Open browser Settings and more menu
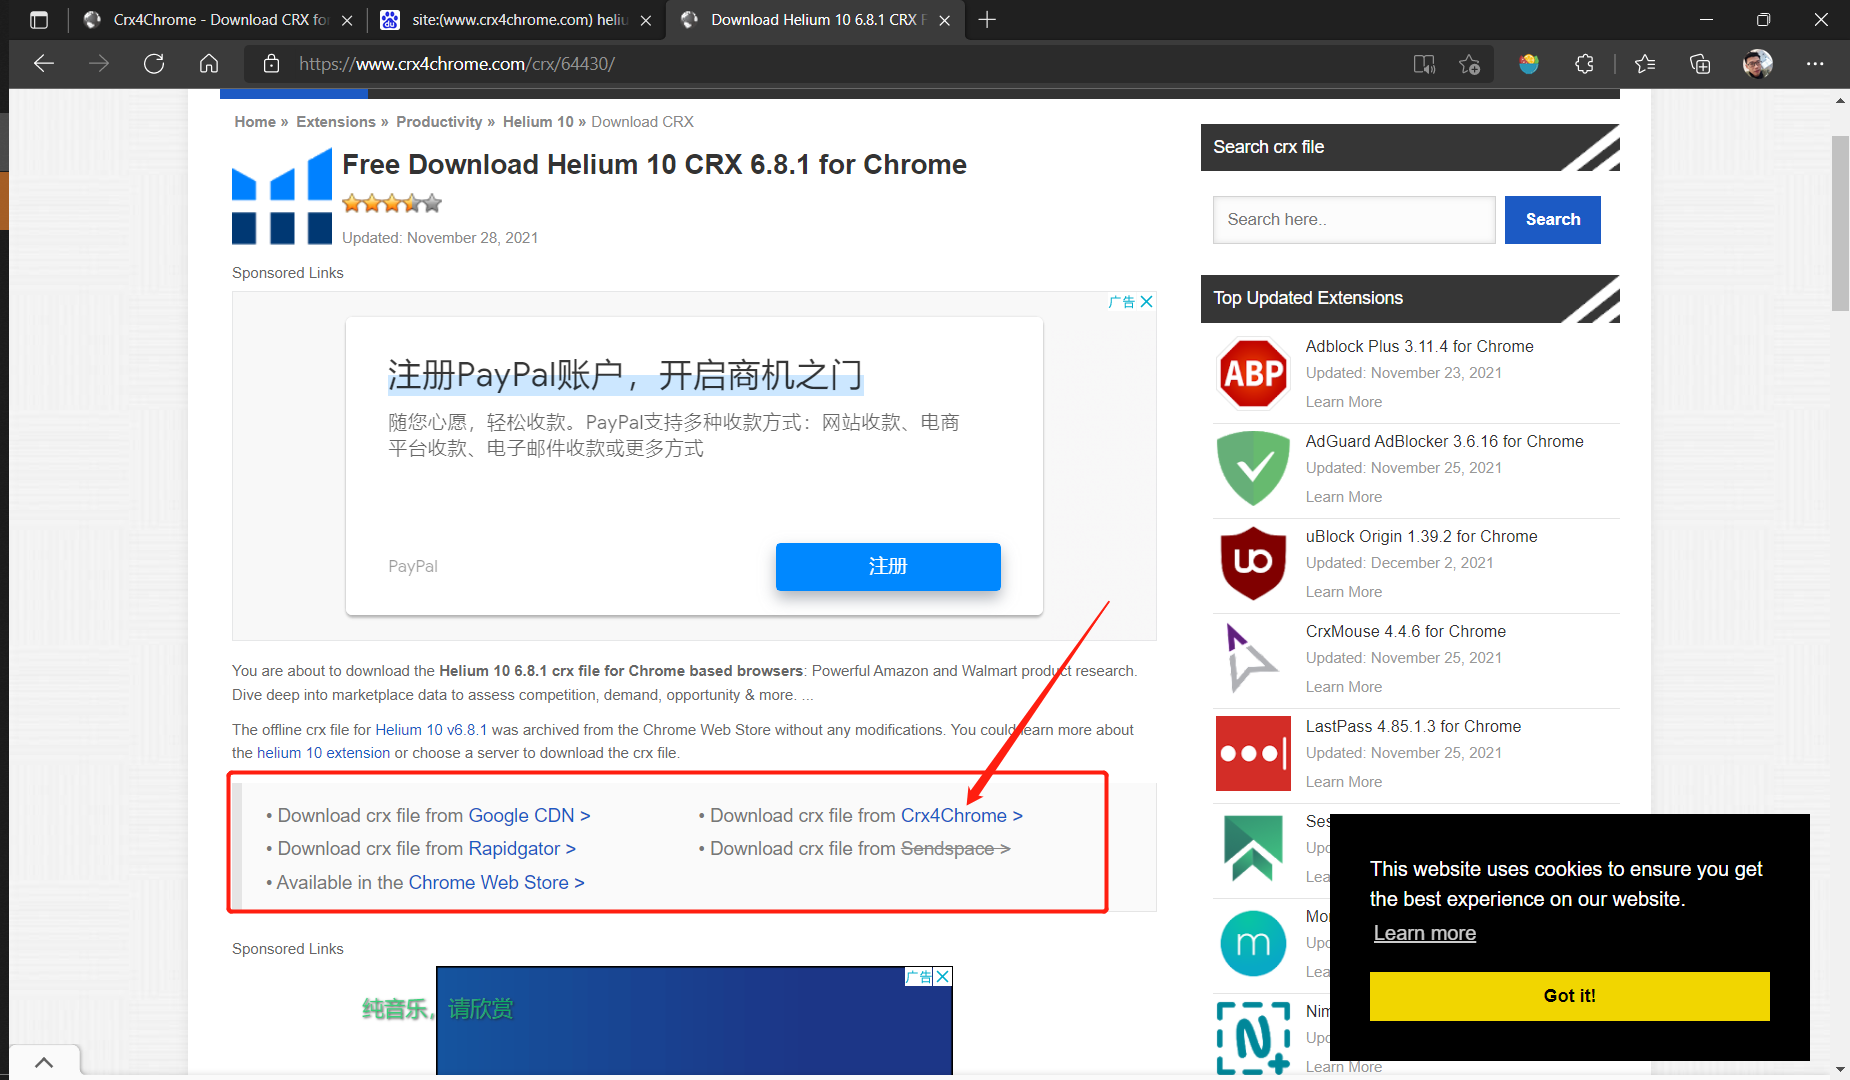 1815,64
